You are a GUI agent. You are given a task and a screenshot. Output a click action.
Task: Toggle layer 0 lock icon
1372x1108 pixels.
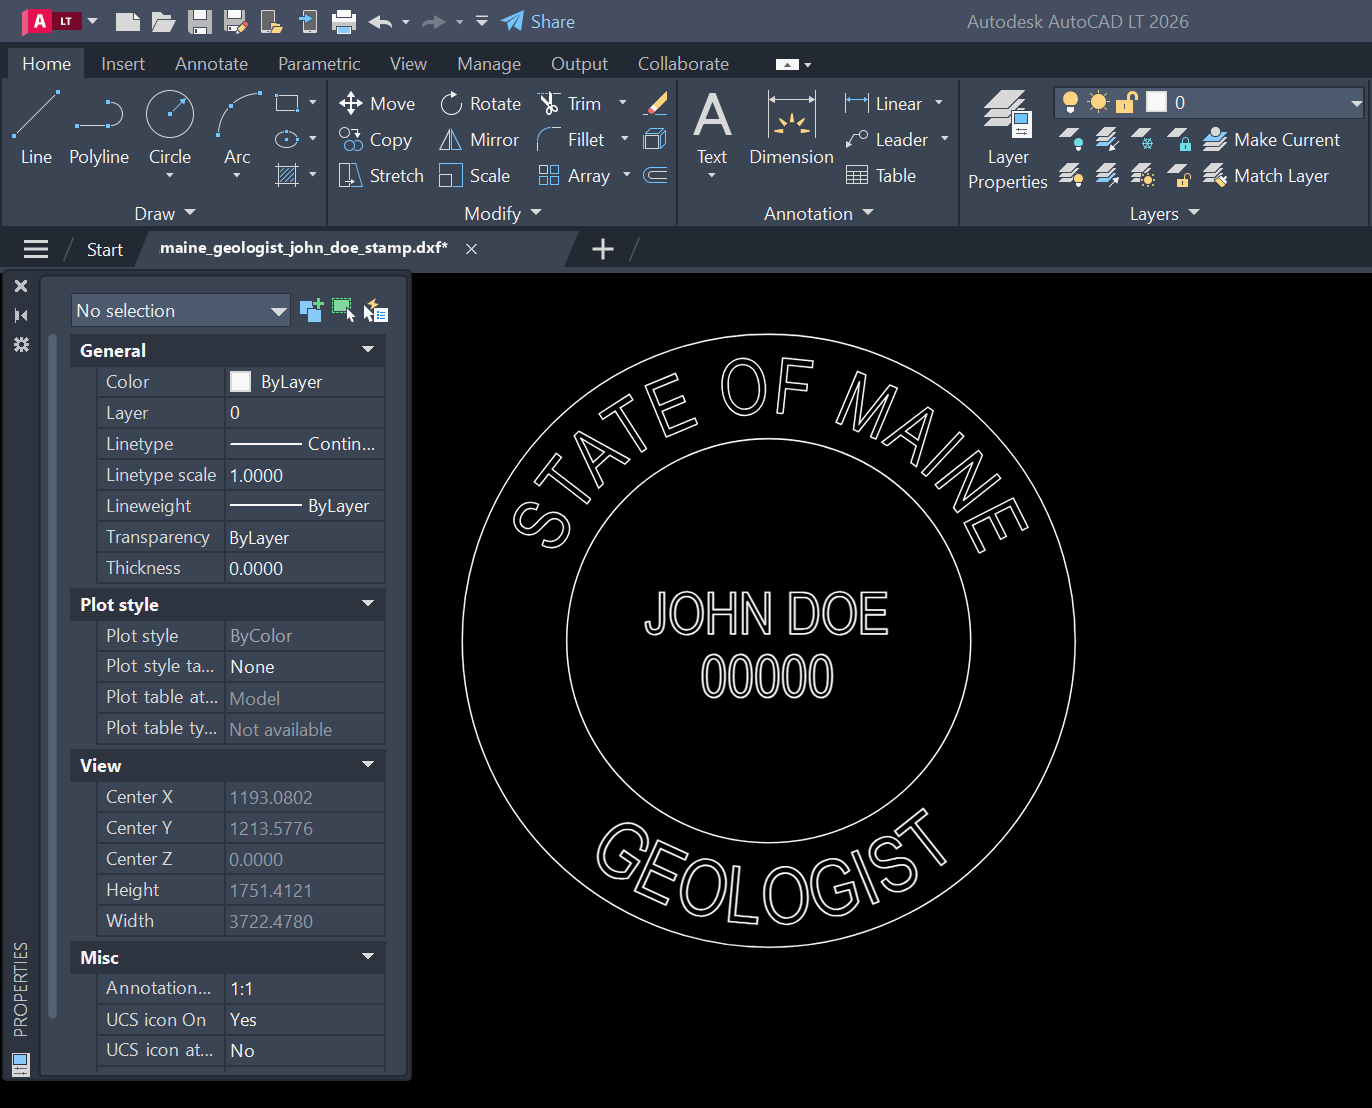(x=1127, y=102)
